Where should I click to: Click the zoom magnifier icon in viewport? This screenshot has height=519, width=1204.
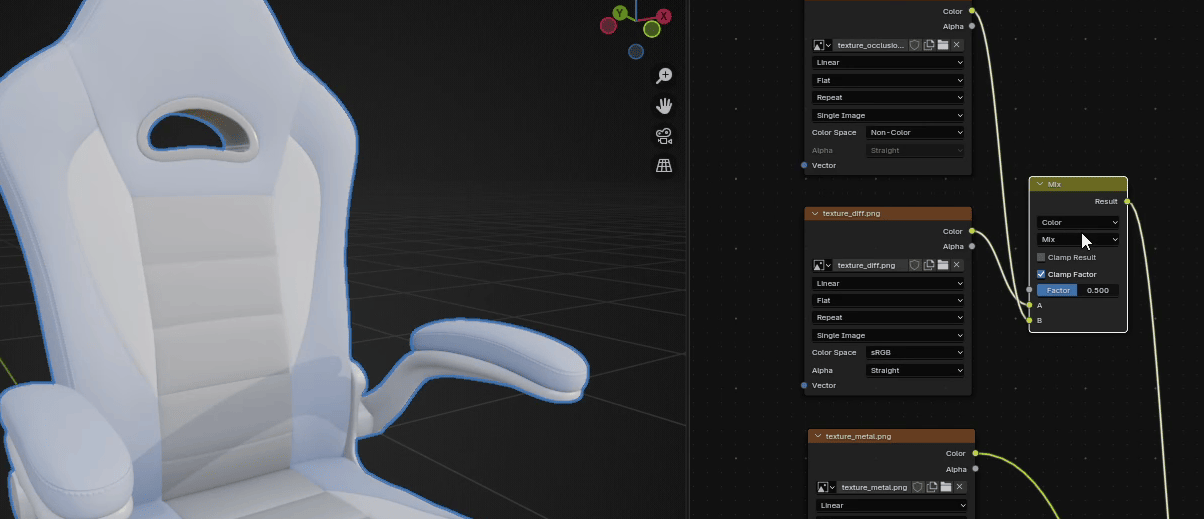(x=663, y=76)
